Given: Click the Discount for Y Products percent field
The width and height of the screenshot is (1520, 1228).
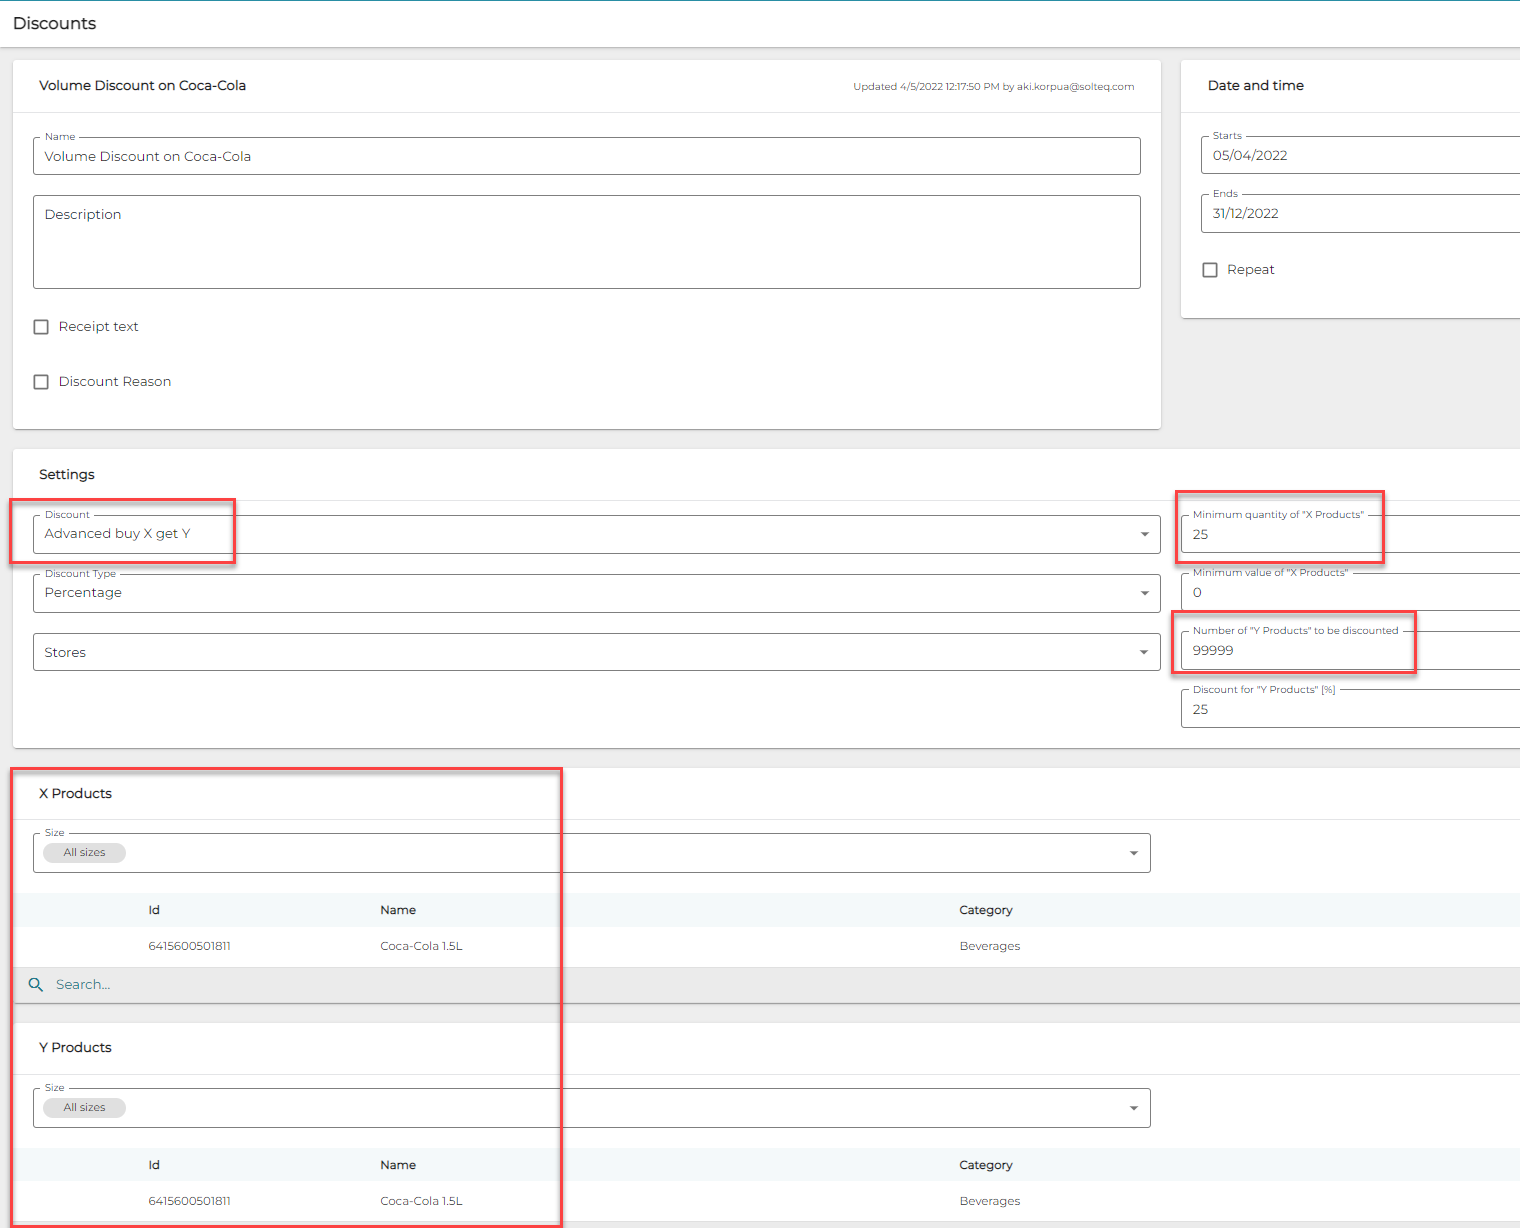Looking at the screenshot, I should (x=1350, y=710).
